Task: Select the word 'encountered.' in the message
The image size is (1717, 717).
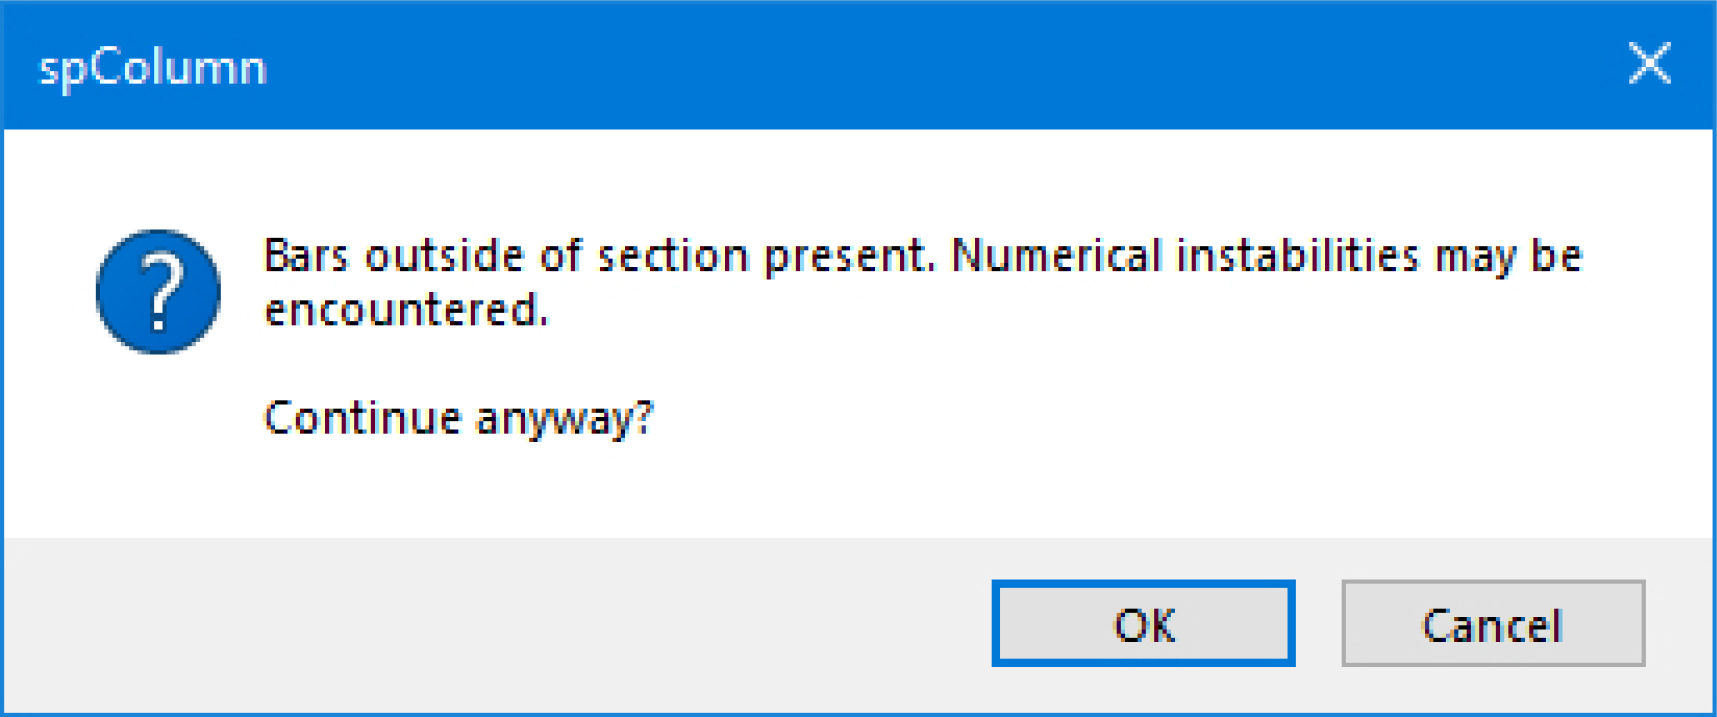Action: (406, 310)
